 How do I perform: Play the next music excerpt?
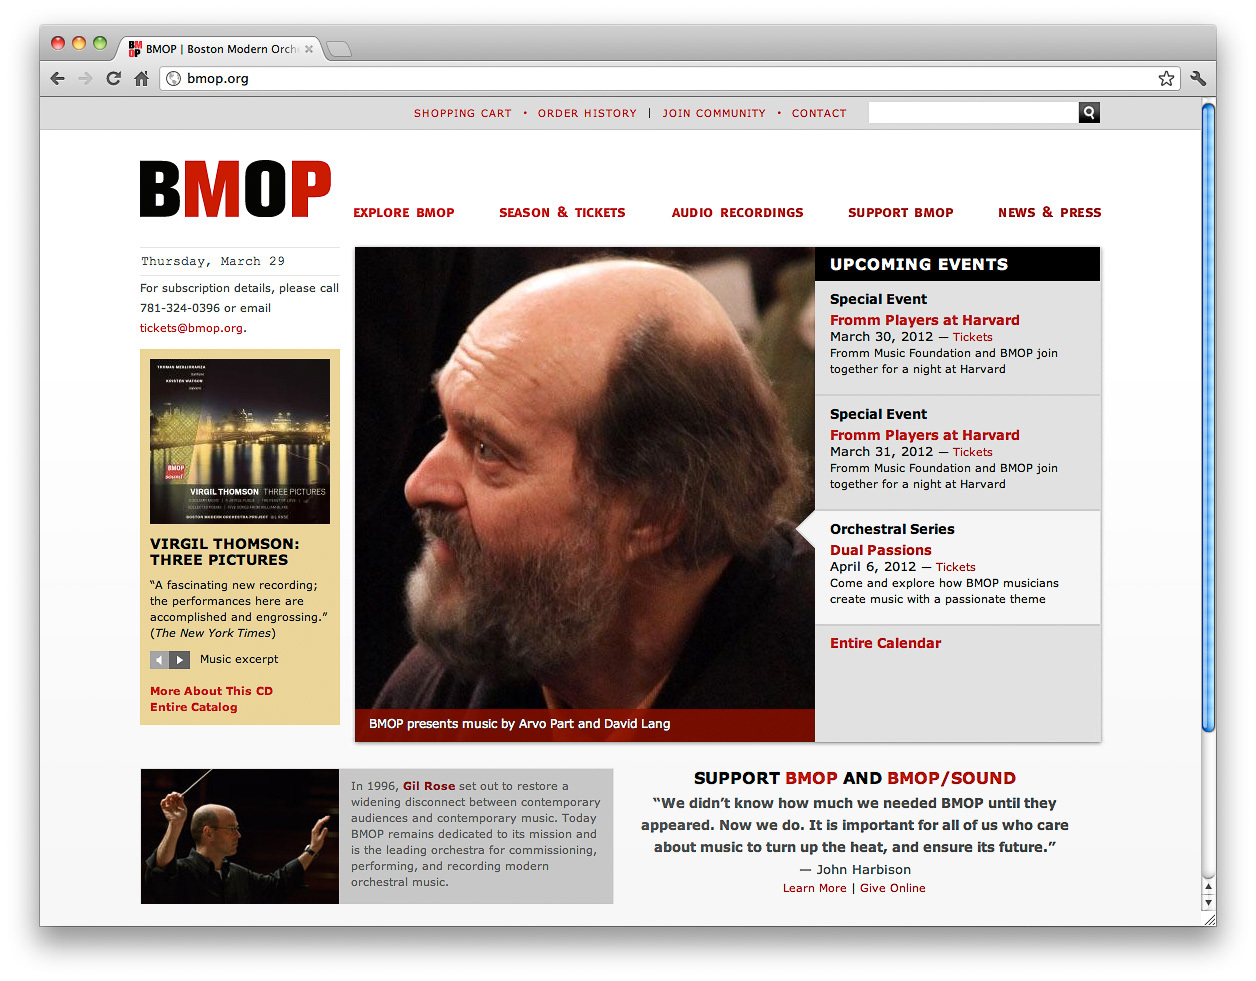[x=180, y=660]
